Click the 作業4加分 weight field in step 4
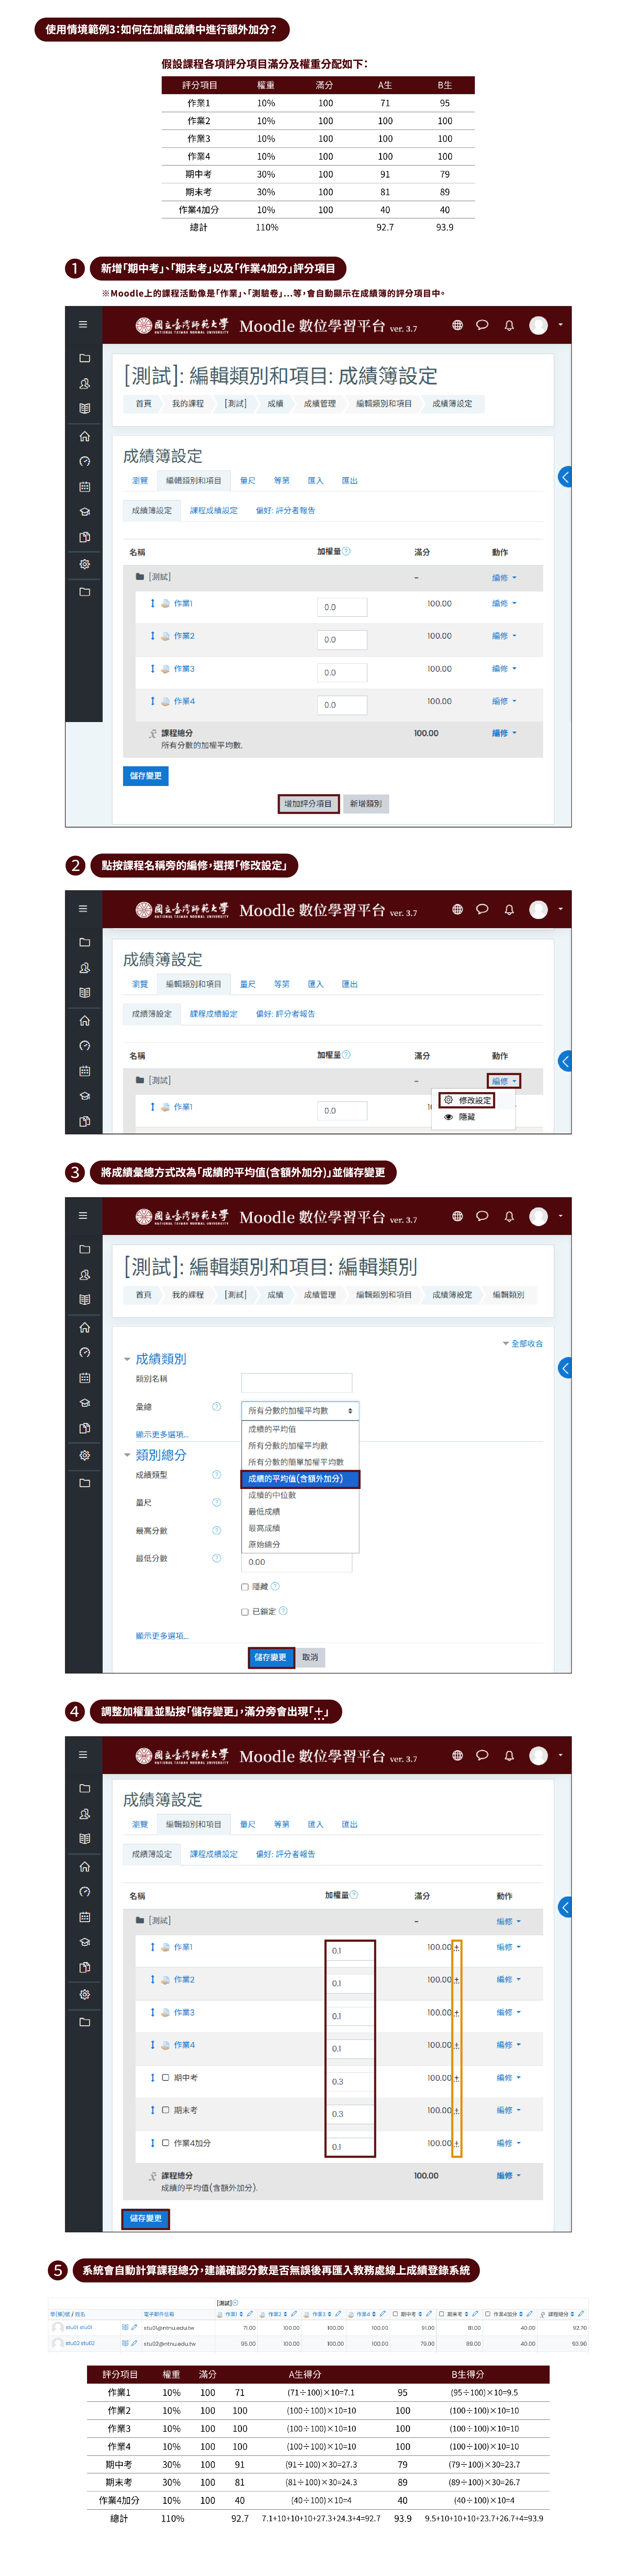Image resolution: width=637 pixels, height=2576 pixels. [350, 2147]
